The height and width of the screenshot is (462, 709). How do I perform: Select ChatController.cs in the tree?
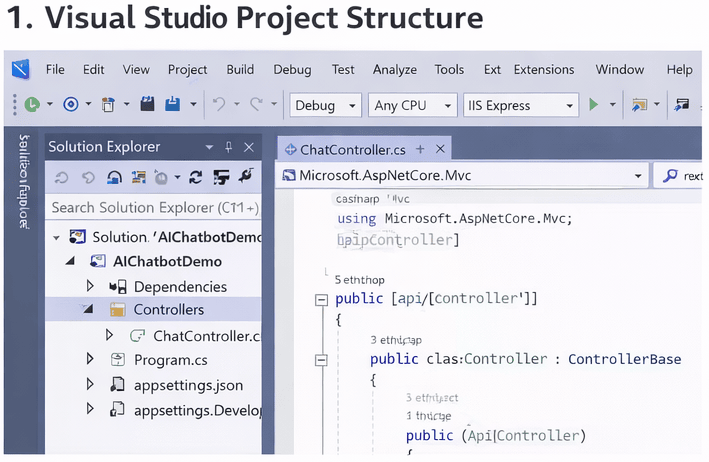click(207, 336)
